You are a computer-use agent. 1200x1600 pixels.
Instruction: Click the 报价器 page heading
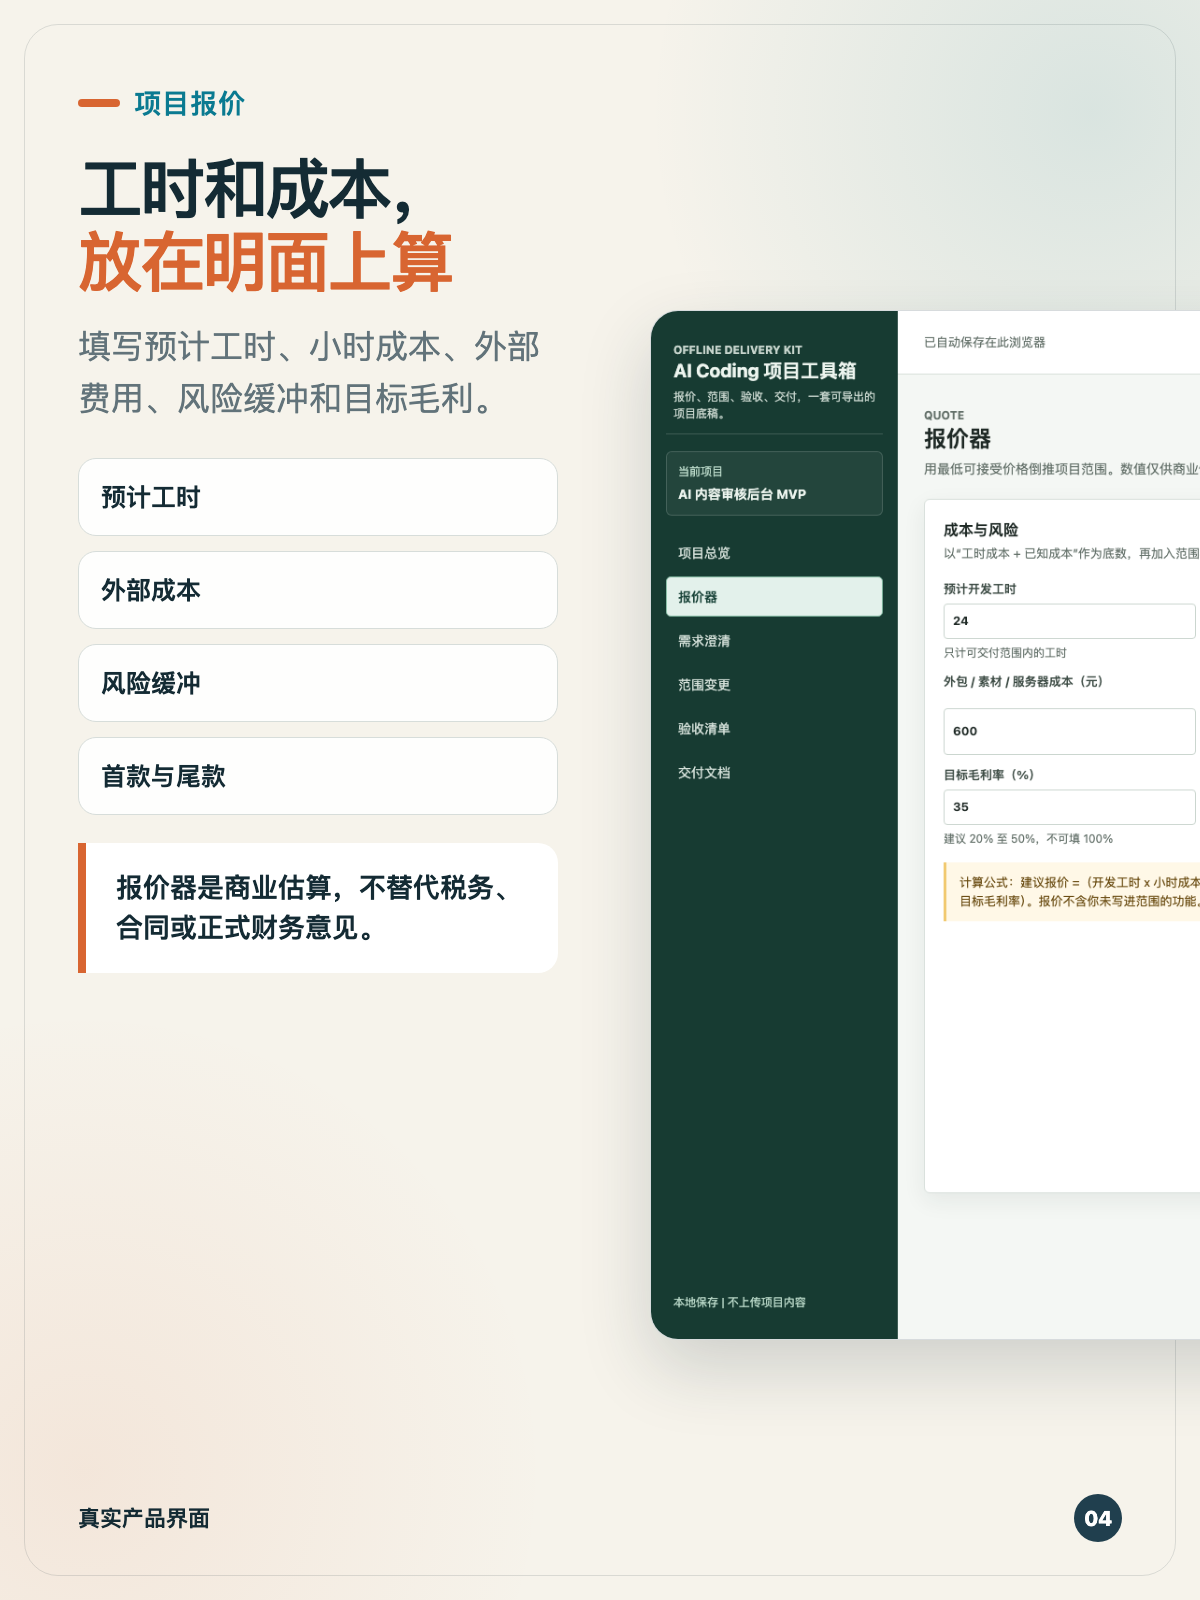[957, 439]
